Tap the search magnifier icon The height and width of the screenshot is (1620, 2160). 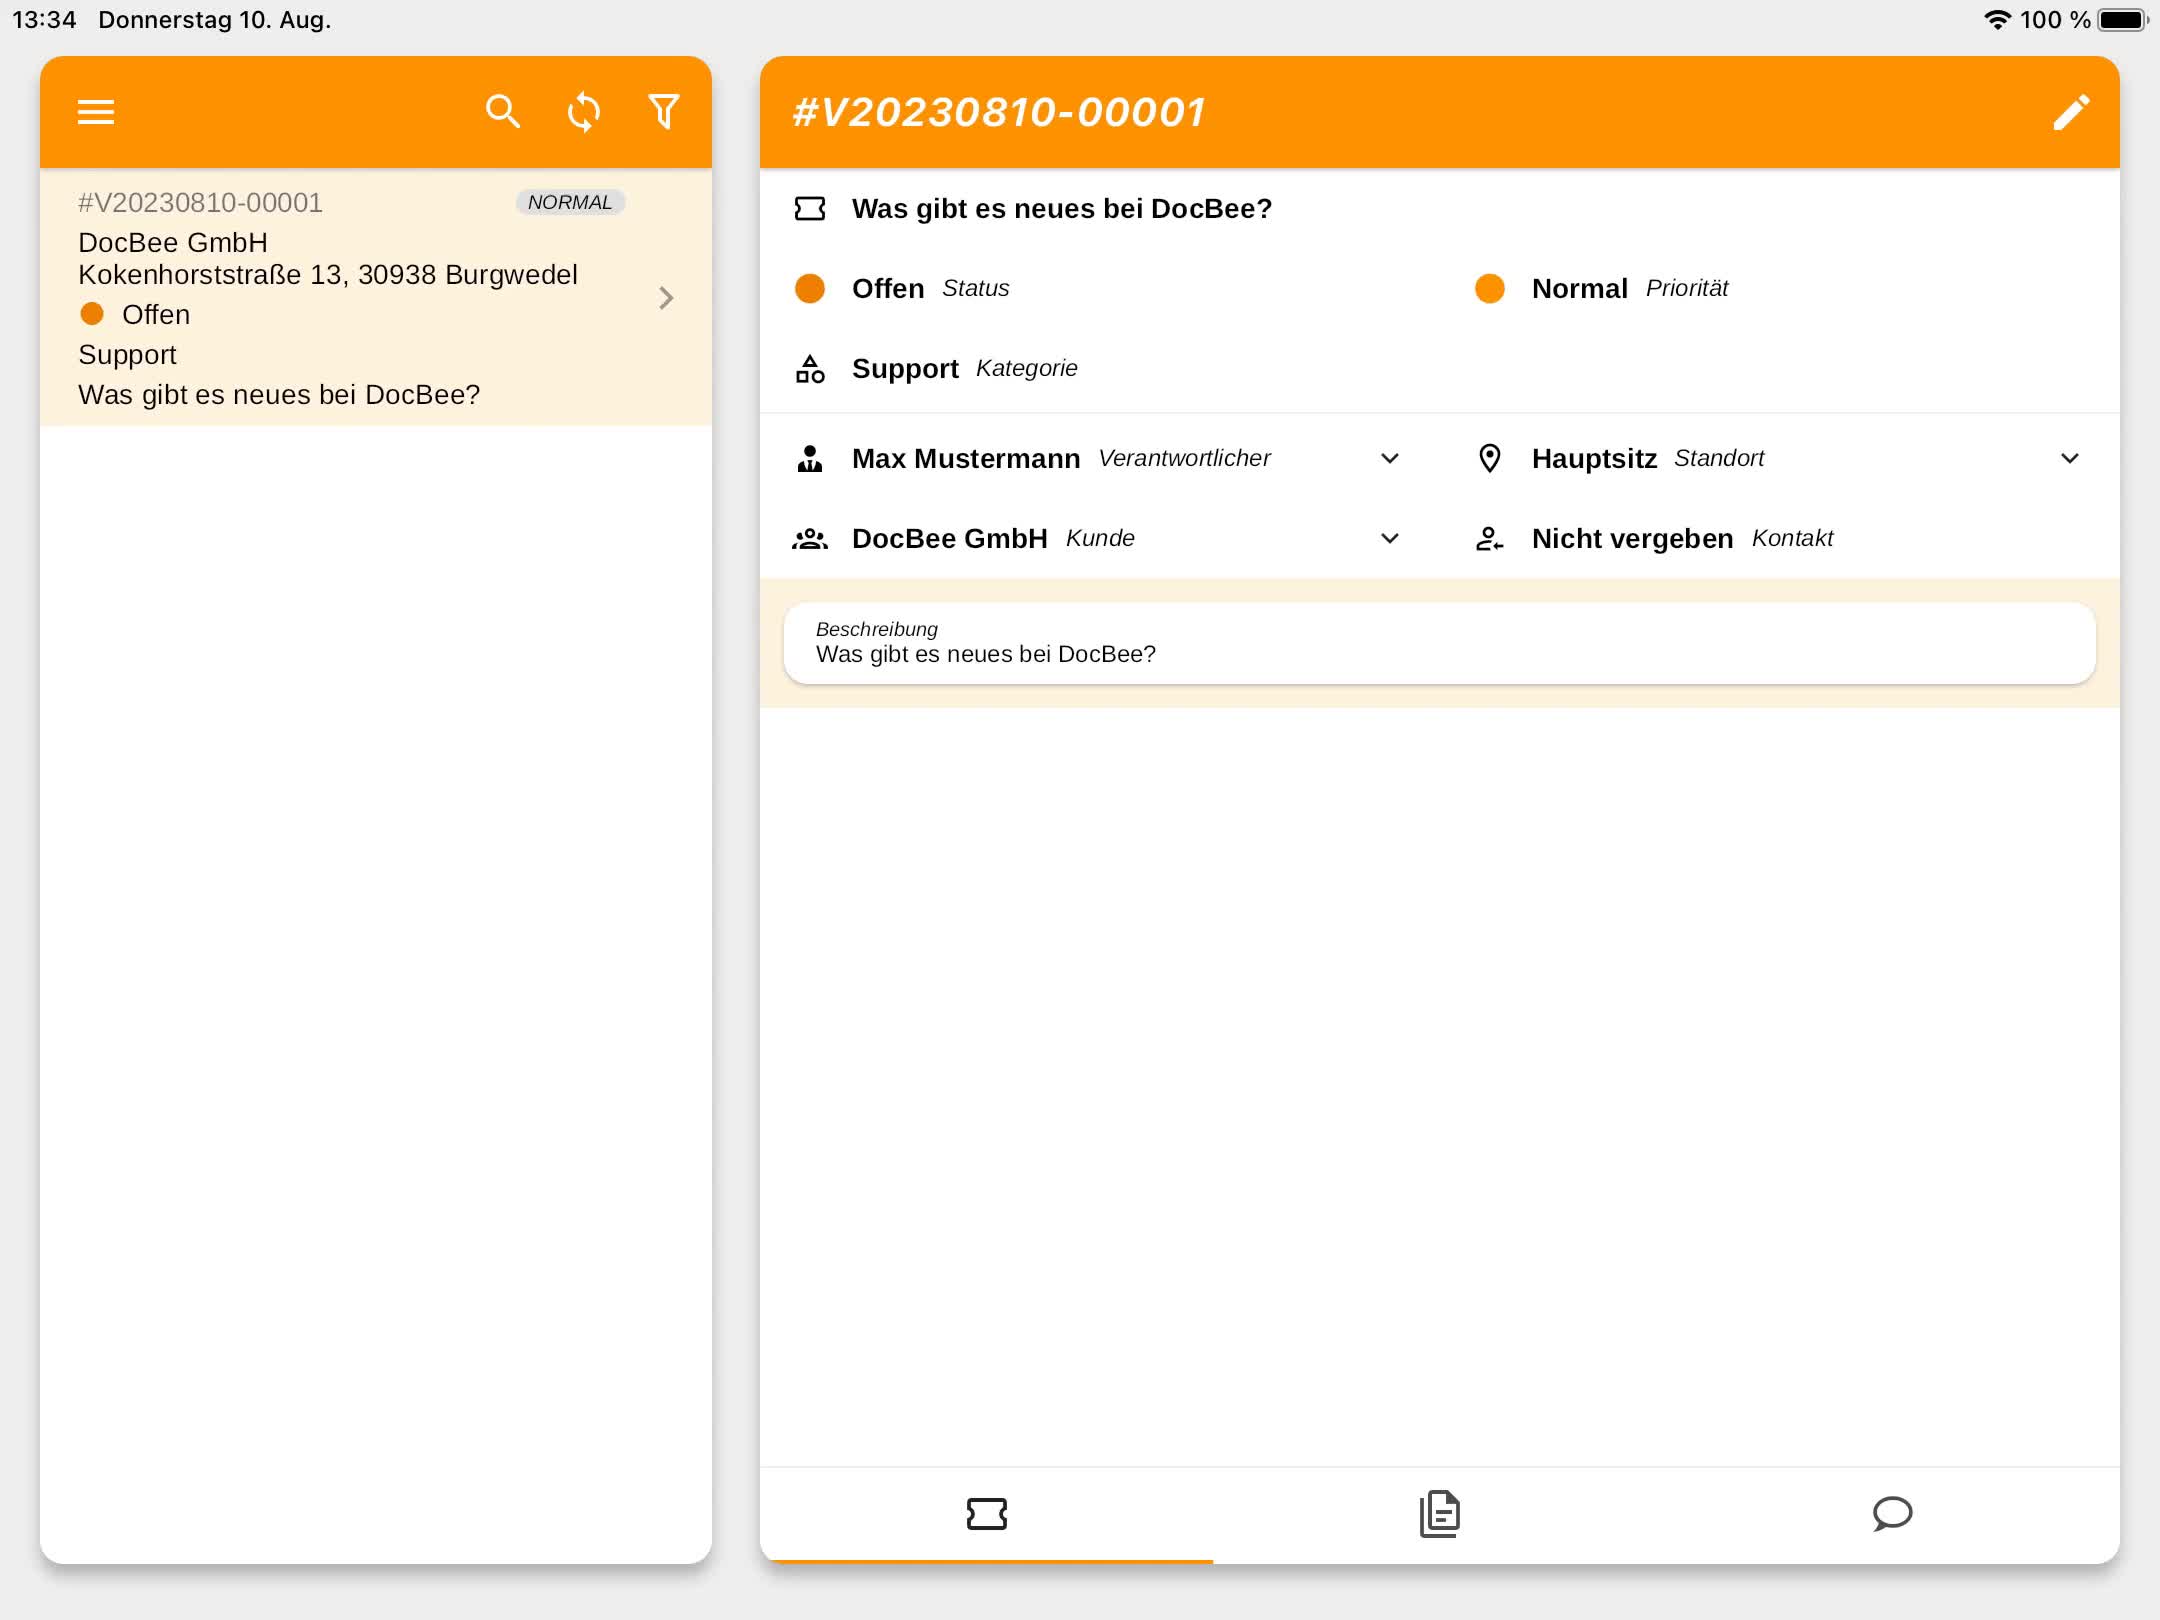point(502,112)
